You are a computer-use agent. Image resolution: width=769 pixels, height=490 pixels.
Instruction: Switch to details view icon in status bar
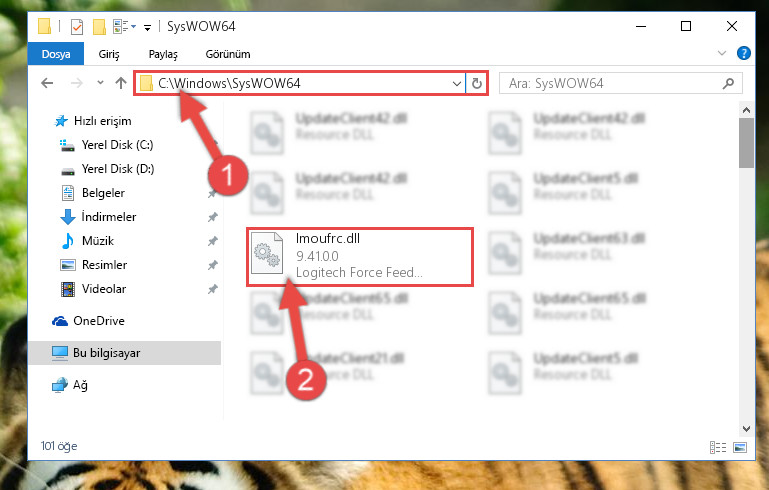click(718, 447)
